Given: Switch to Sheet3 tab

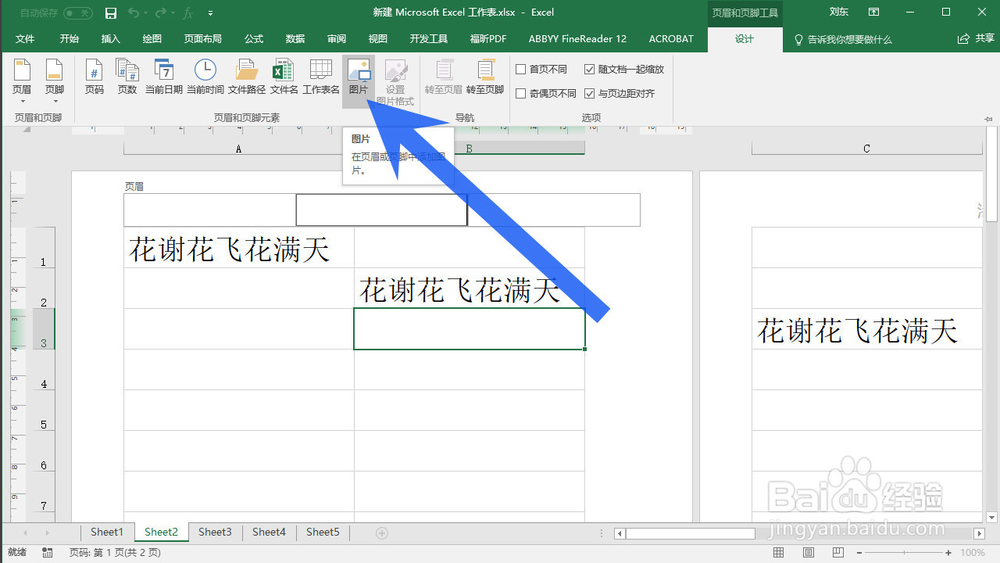Looking at the screenshot, I should [x=215, y=532].
